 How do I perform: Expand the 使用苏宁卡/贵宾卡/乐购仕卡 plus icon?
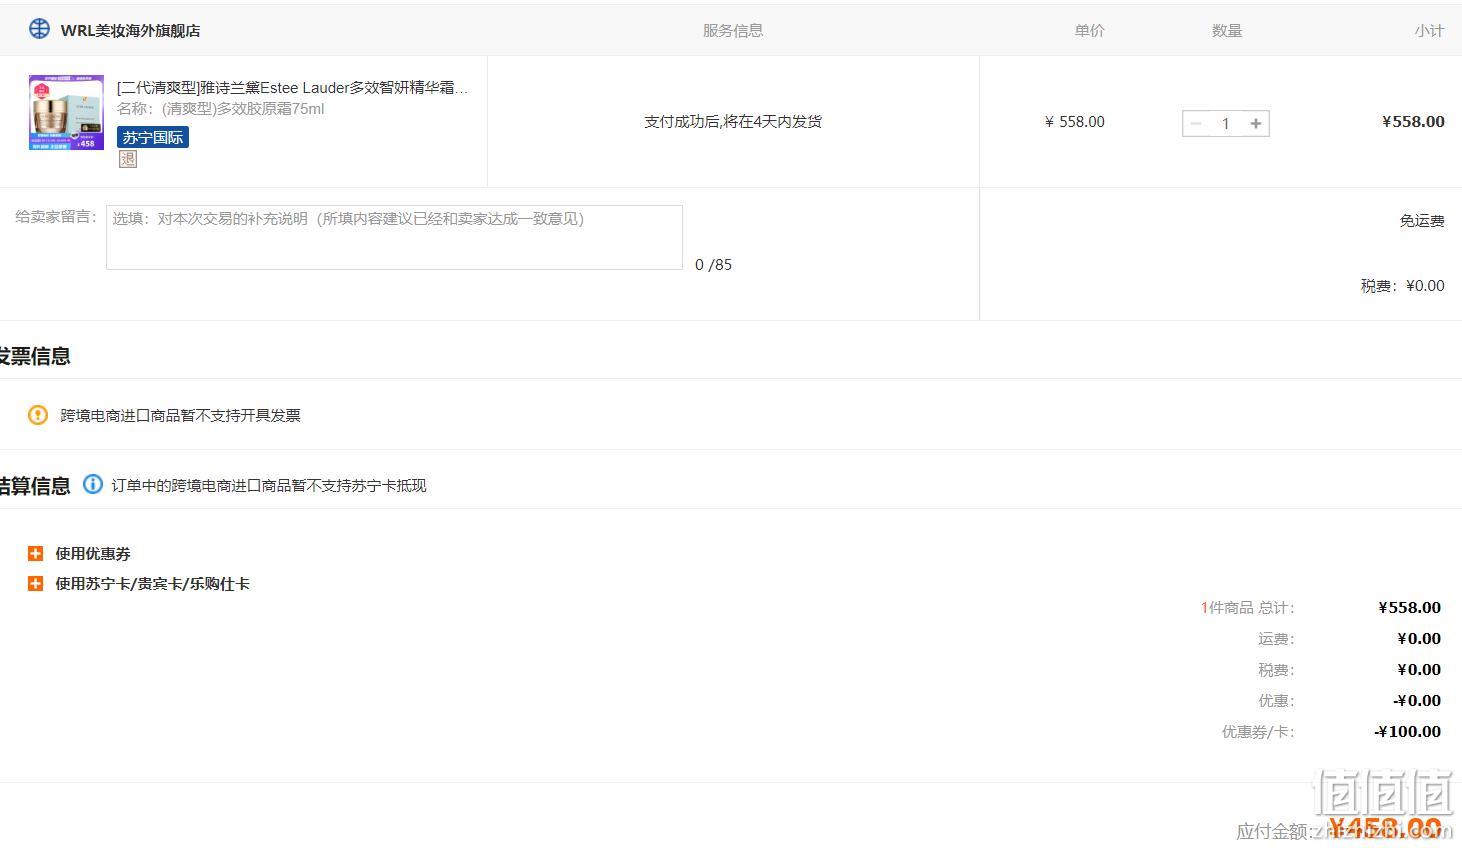(35, 583)
